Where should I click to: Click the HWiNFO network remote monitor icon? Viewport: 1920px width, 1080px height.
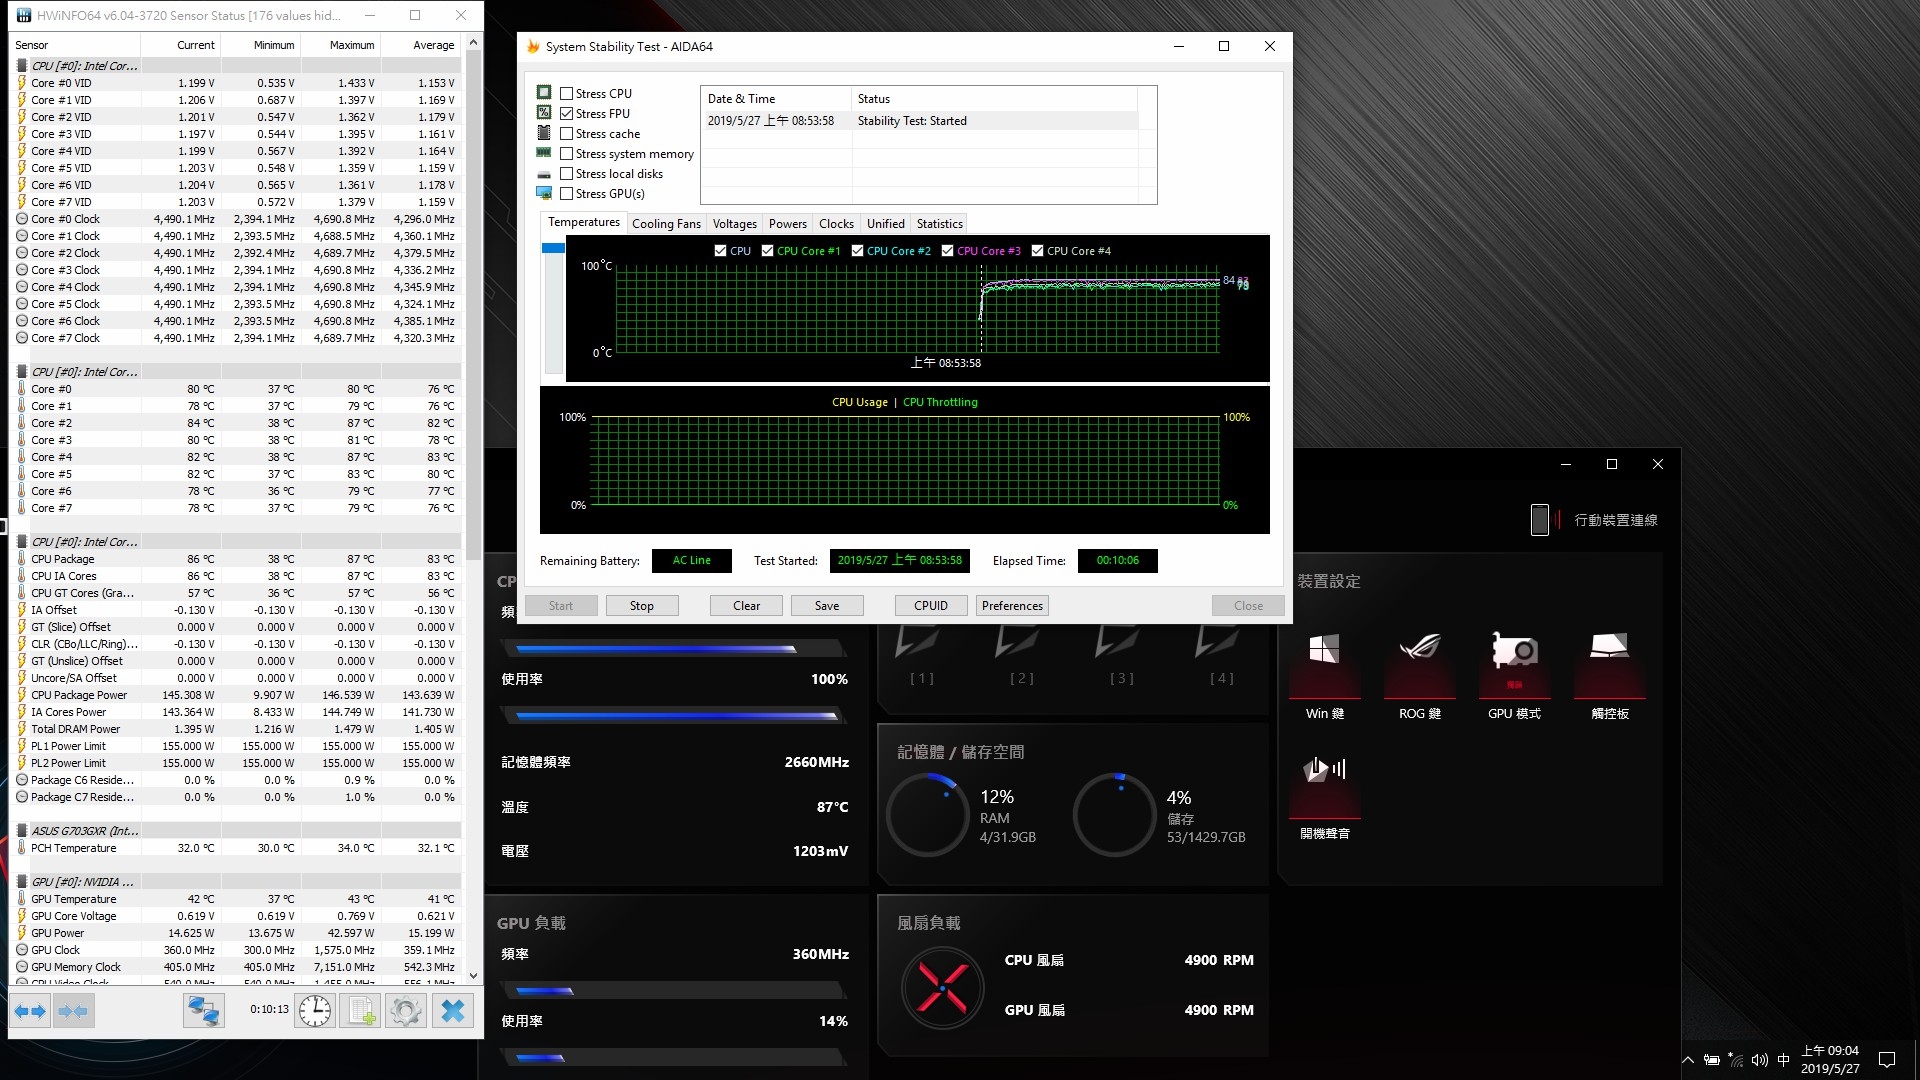[203, 1011]
